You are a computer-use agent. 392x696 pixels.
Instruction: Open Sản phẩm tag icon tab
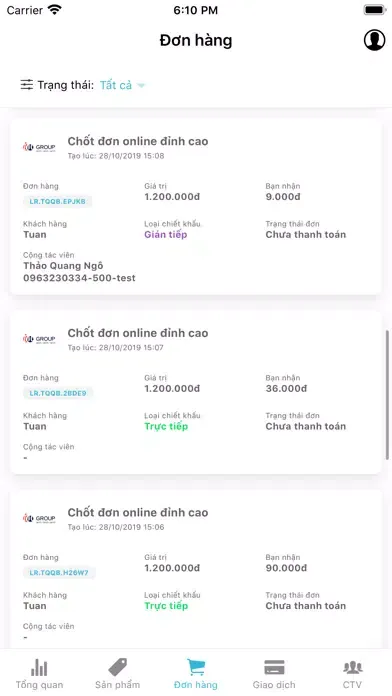[118, 667]
